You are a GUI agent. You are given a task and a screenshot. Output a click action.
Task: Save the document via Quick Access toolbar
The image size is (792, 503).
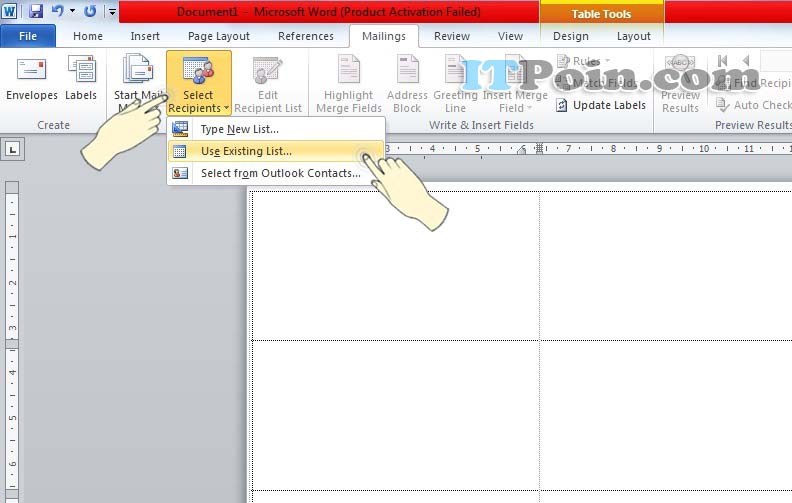pyautogui.click(x=35, y=11)
